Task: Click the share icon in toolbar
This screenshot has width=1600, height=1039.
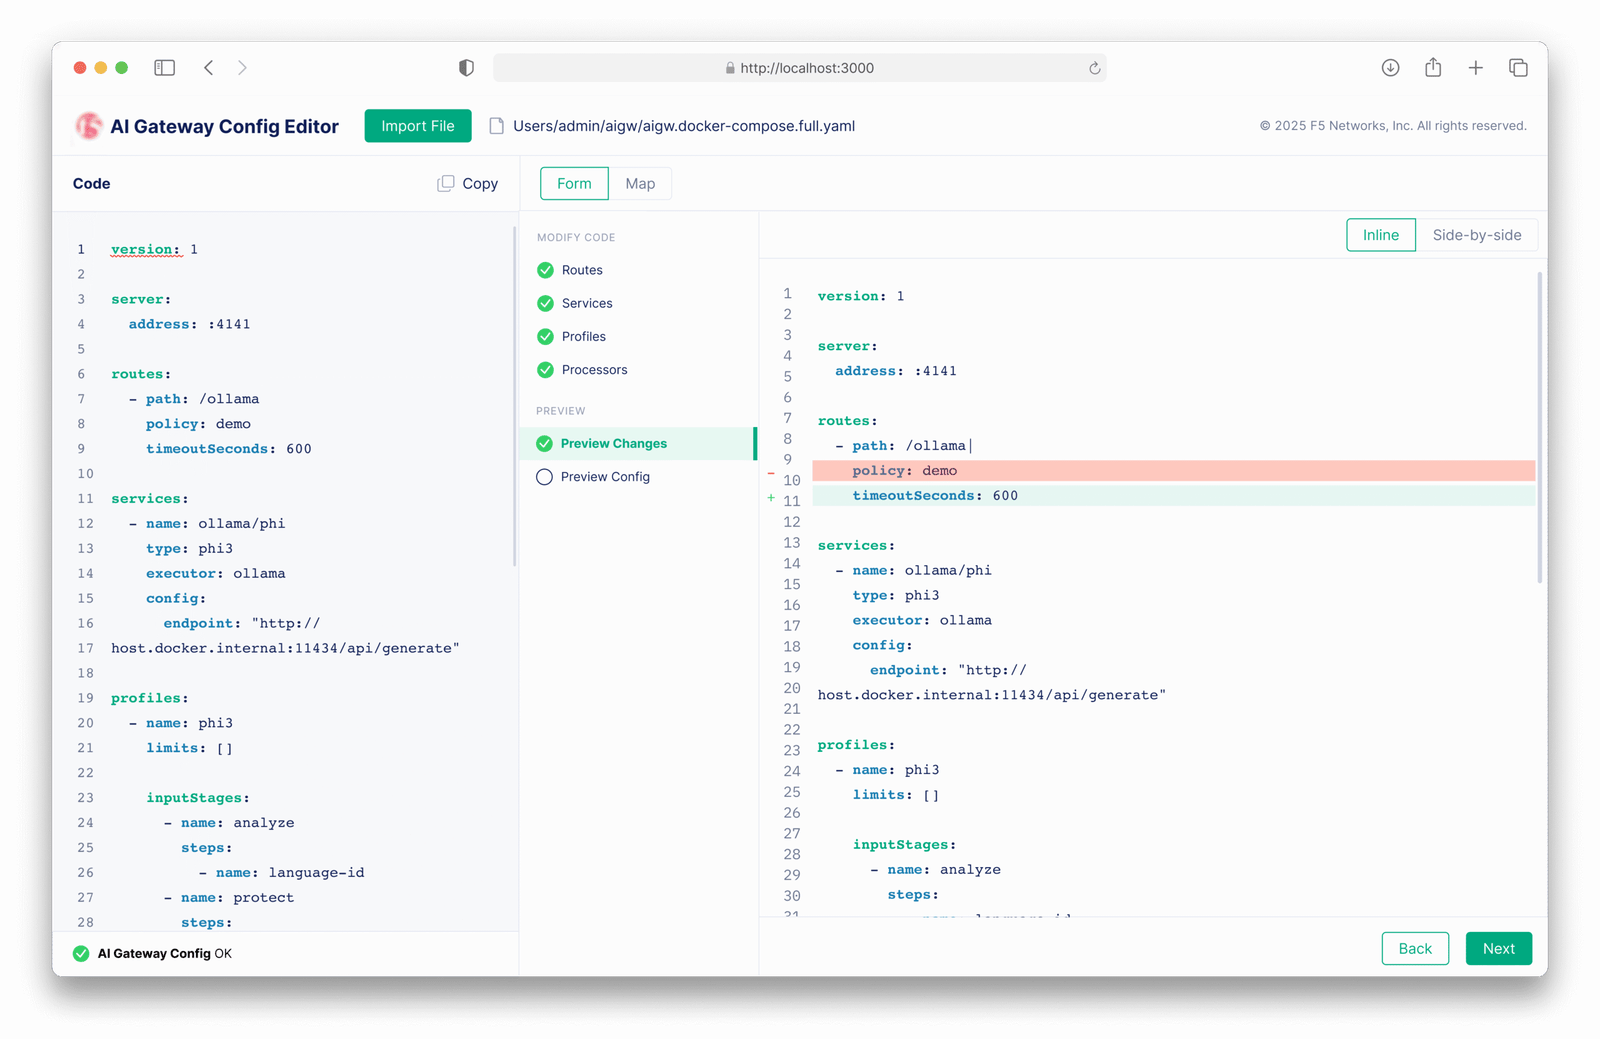Action: [1433, 68]
